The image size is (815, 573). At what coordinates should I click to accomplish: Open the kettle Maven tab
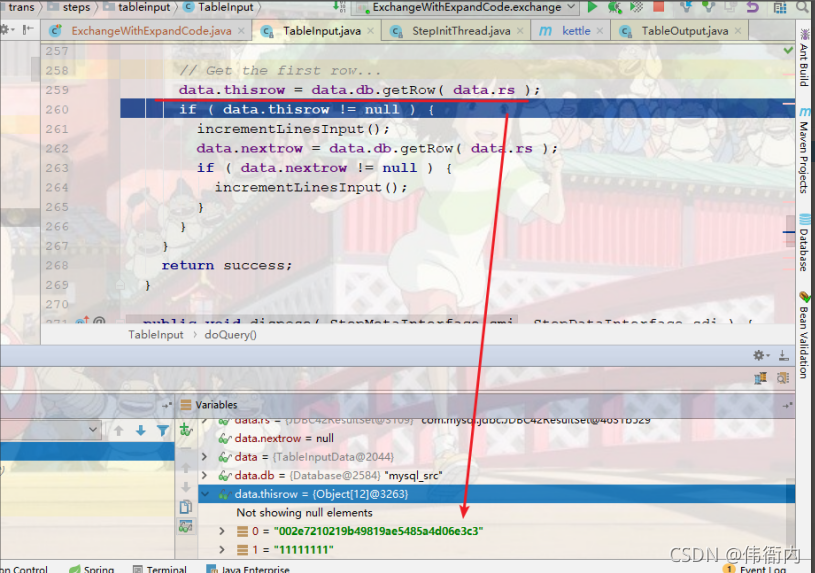tap(571, 31)
